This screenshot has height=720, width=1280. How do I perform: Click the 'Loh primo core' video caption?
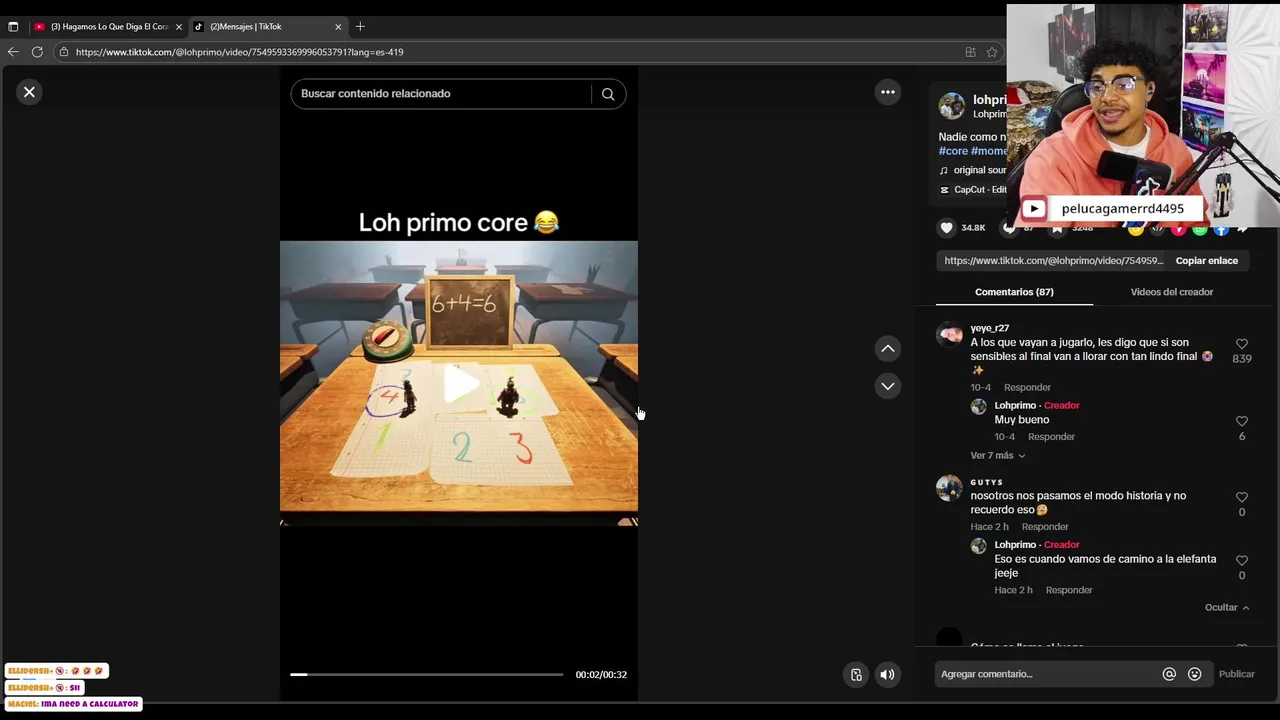click(459, 223)
